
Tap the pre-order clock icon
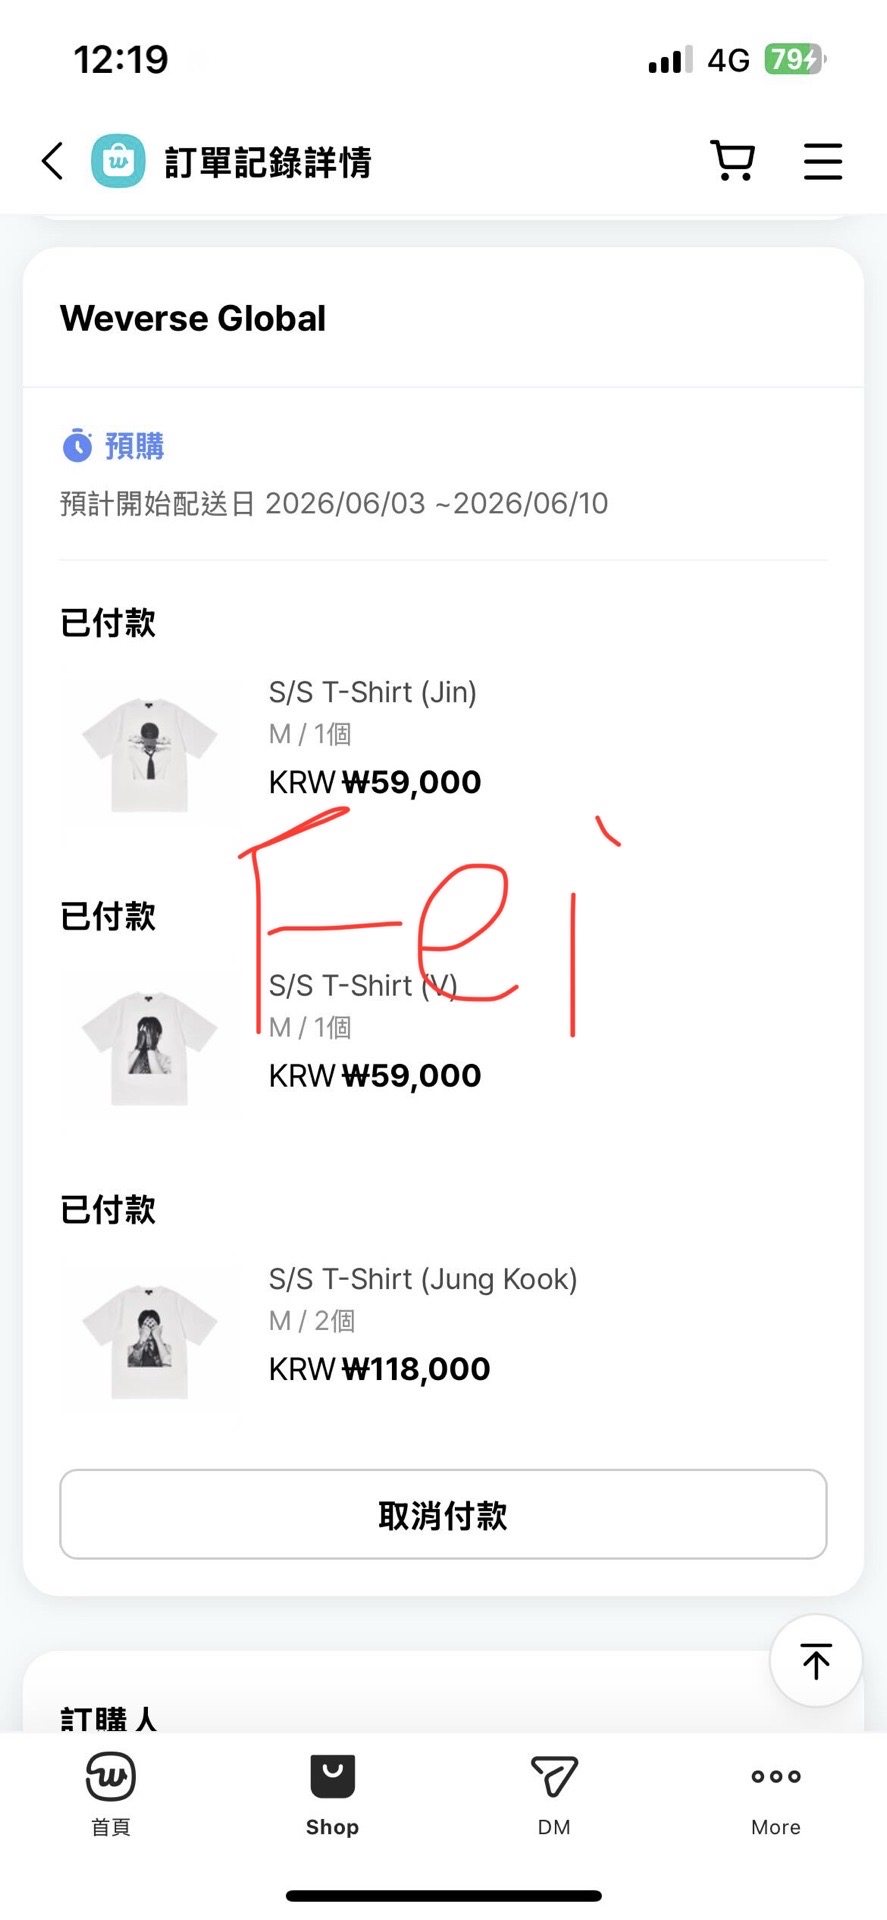77,446
